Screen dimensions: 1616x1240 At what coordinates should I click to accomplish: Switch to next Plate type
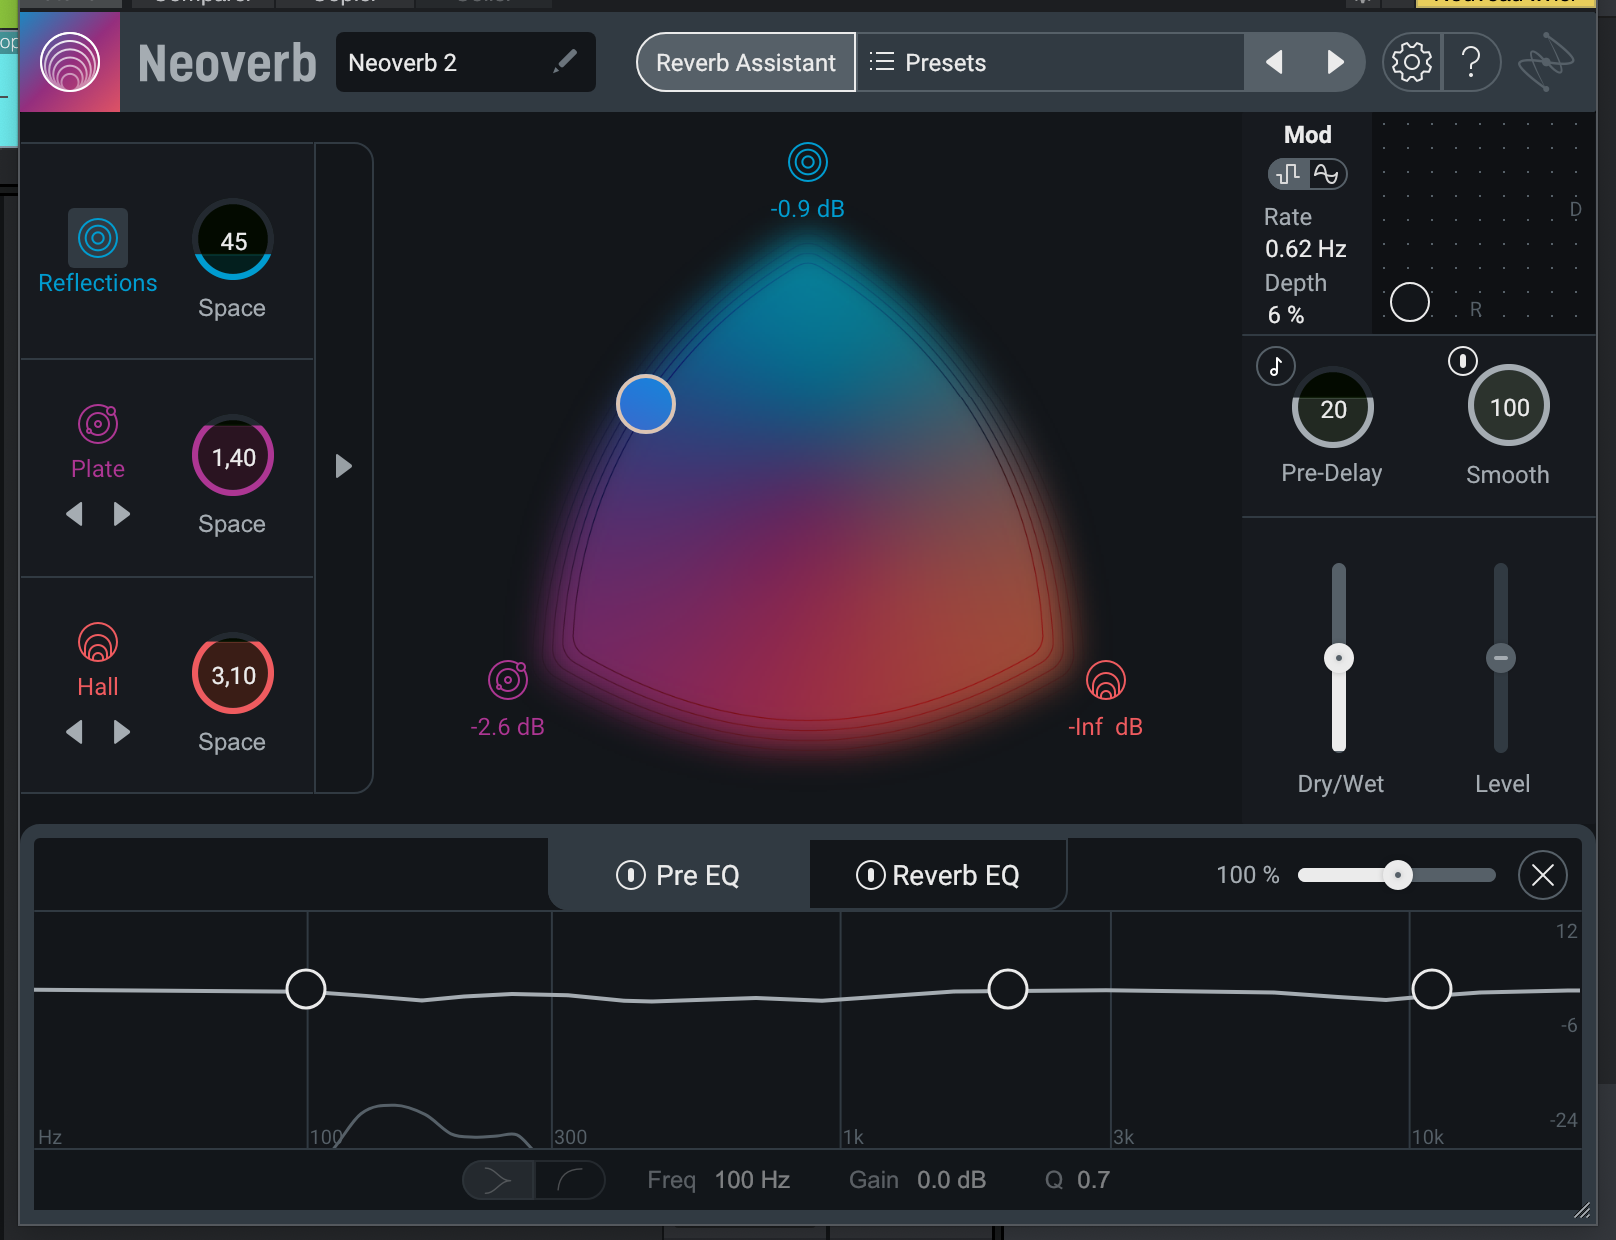tap(122, 514)
